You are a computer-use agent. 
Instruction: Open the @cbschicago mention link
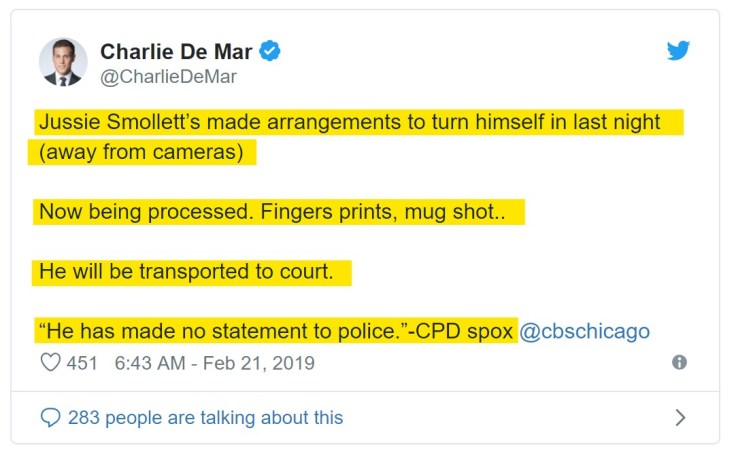pos(585,331)
